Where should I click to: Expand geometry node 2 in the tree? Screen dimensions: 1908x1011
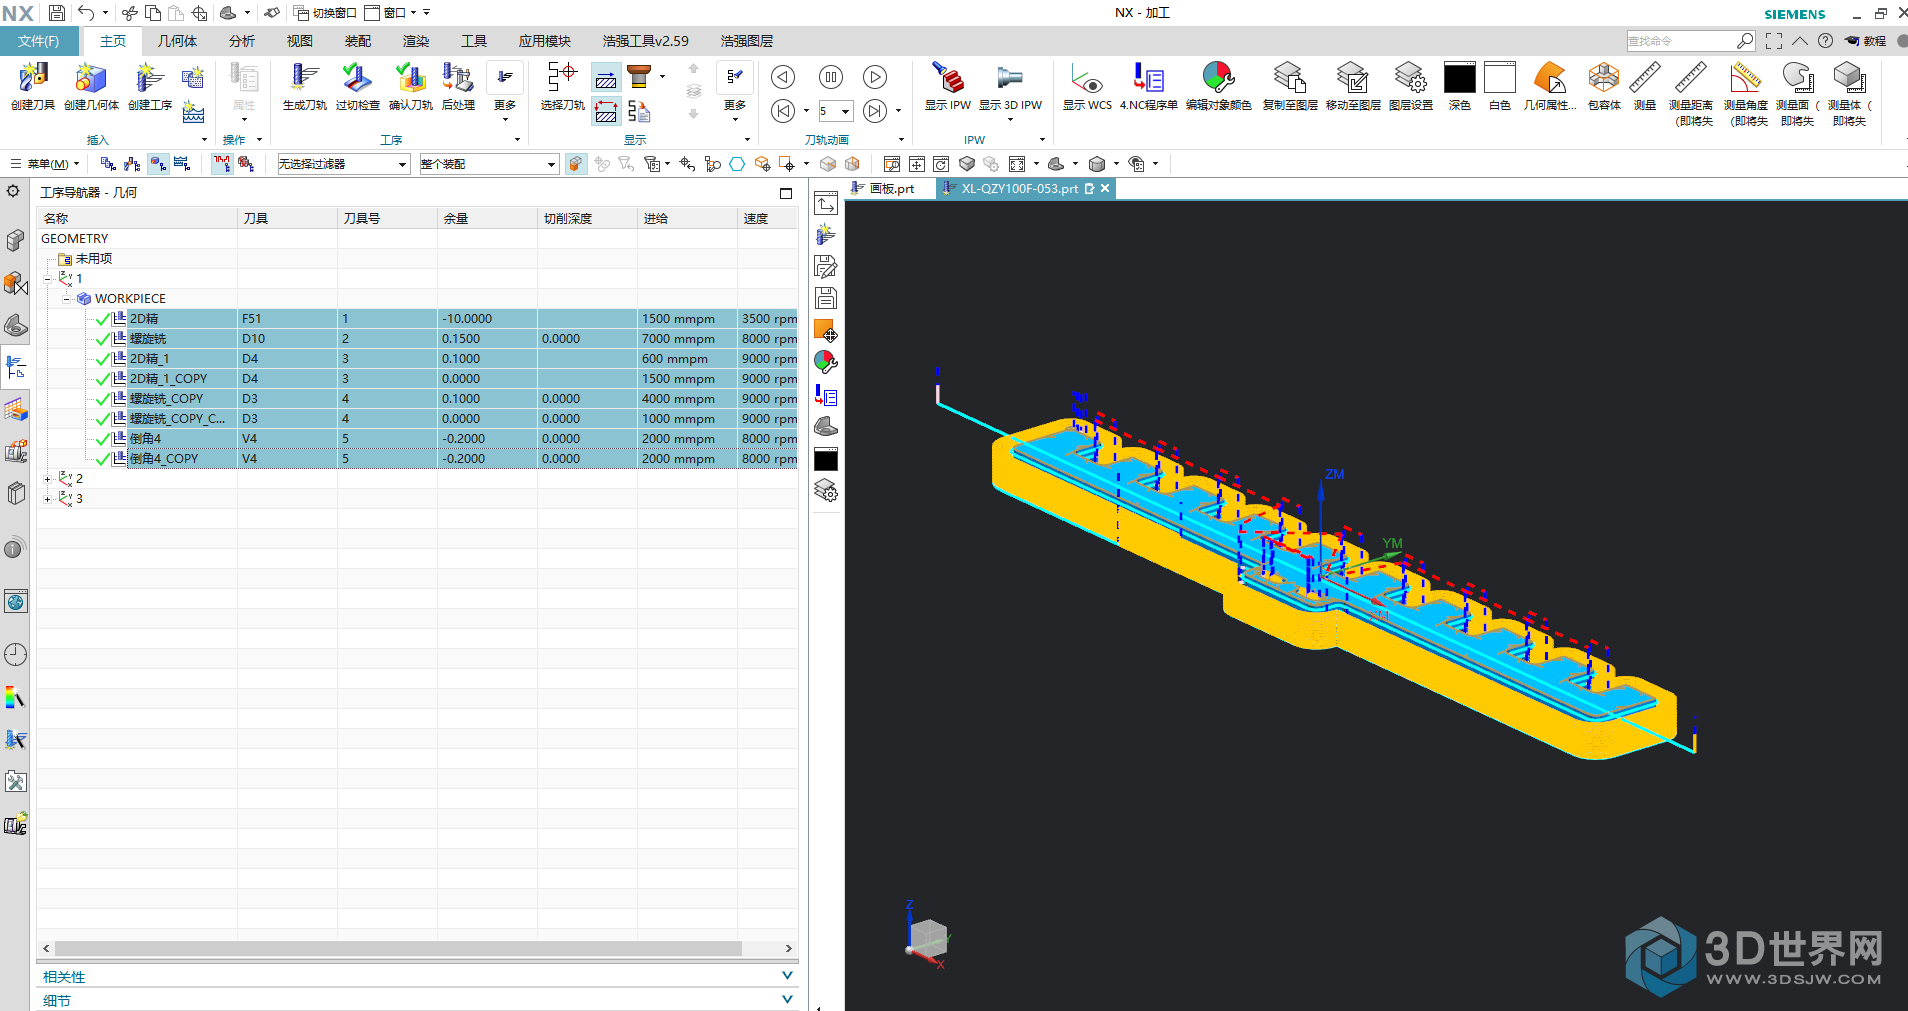point(47,479)
